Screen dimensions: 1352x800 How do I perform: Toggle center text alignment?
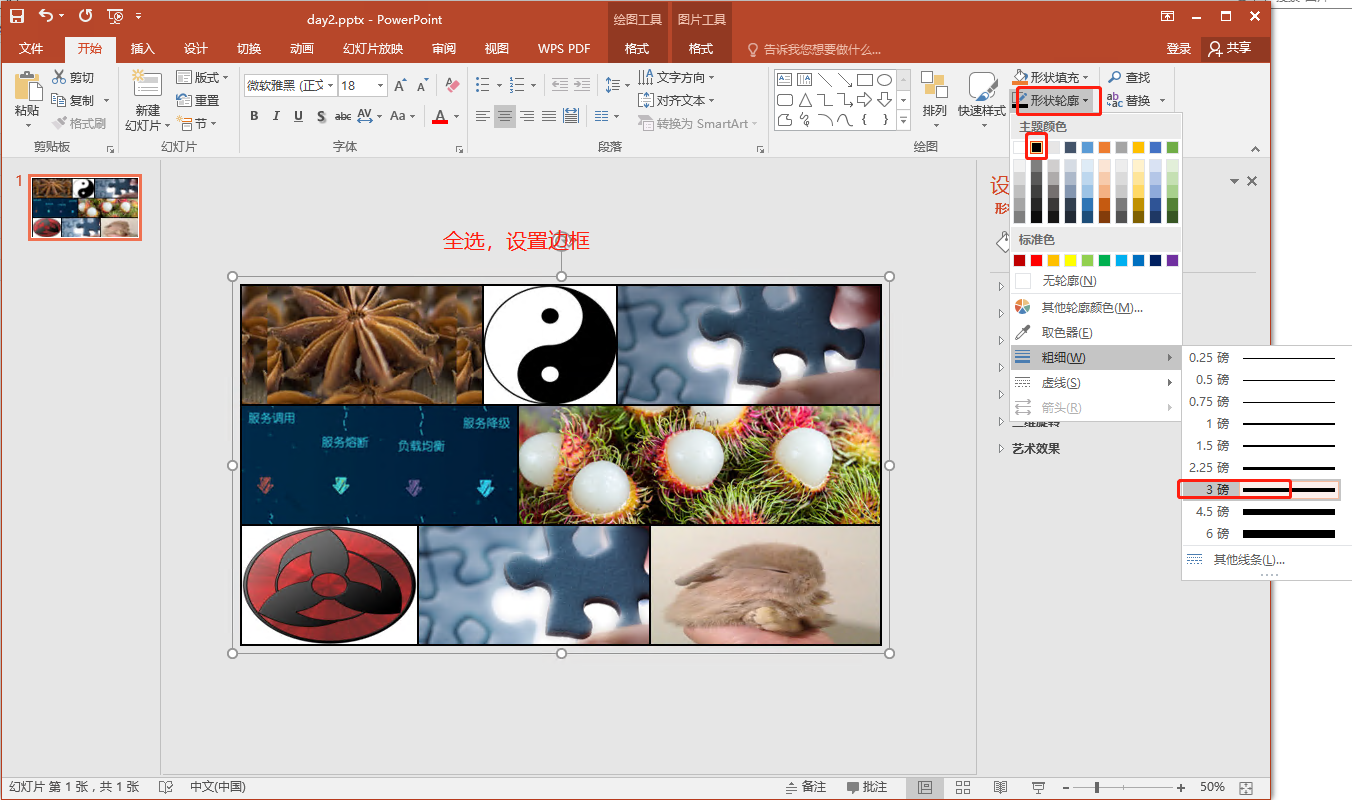coord(505,116)
